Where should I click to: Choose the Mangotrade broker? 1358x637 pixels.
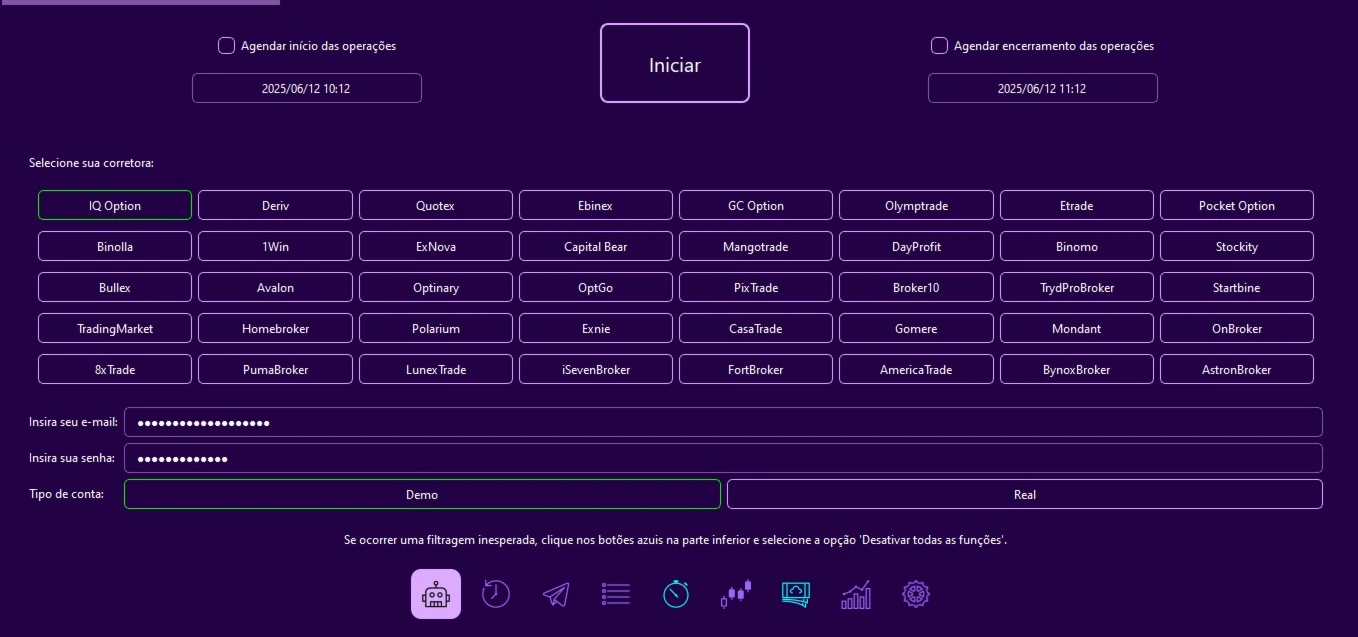[756, 246]
